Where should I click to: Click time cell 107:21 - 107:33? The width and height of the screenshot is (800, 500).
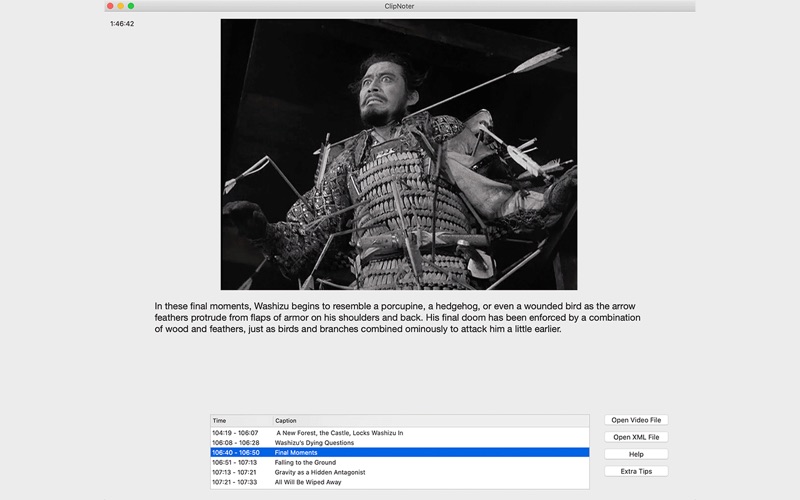[x=235, y=482]
